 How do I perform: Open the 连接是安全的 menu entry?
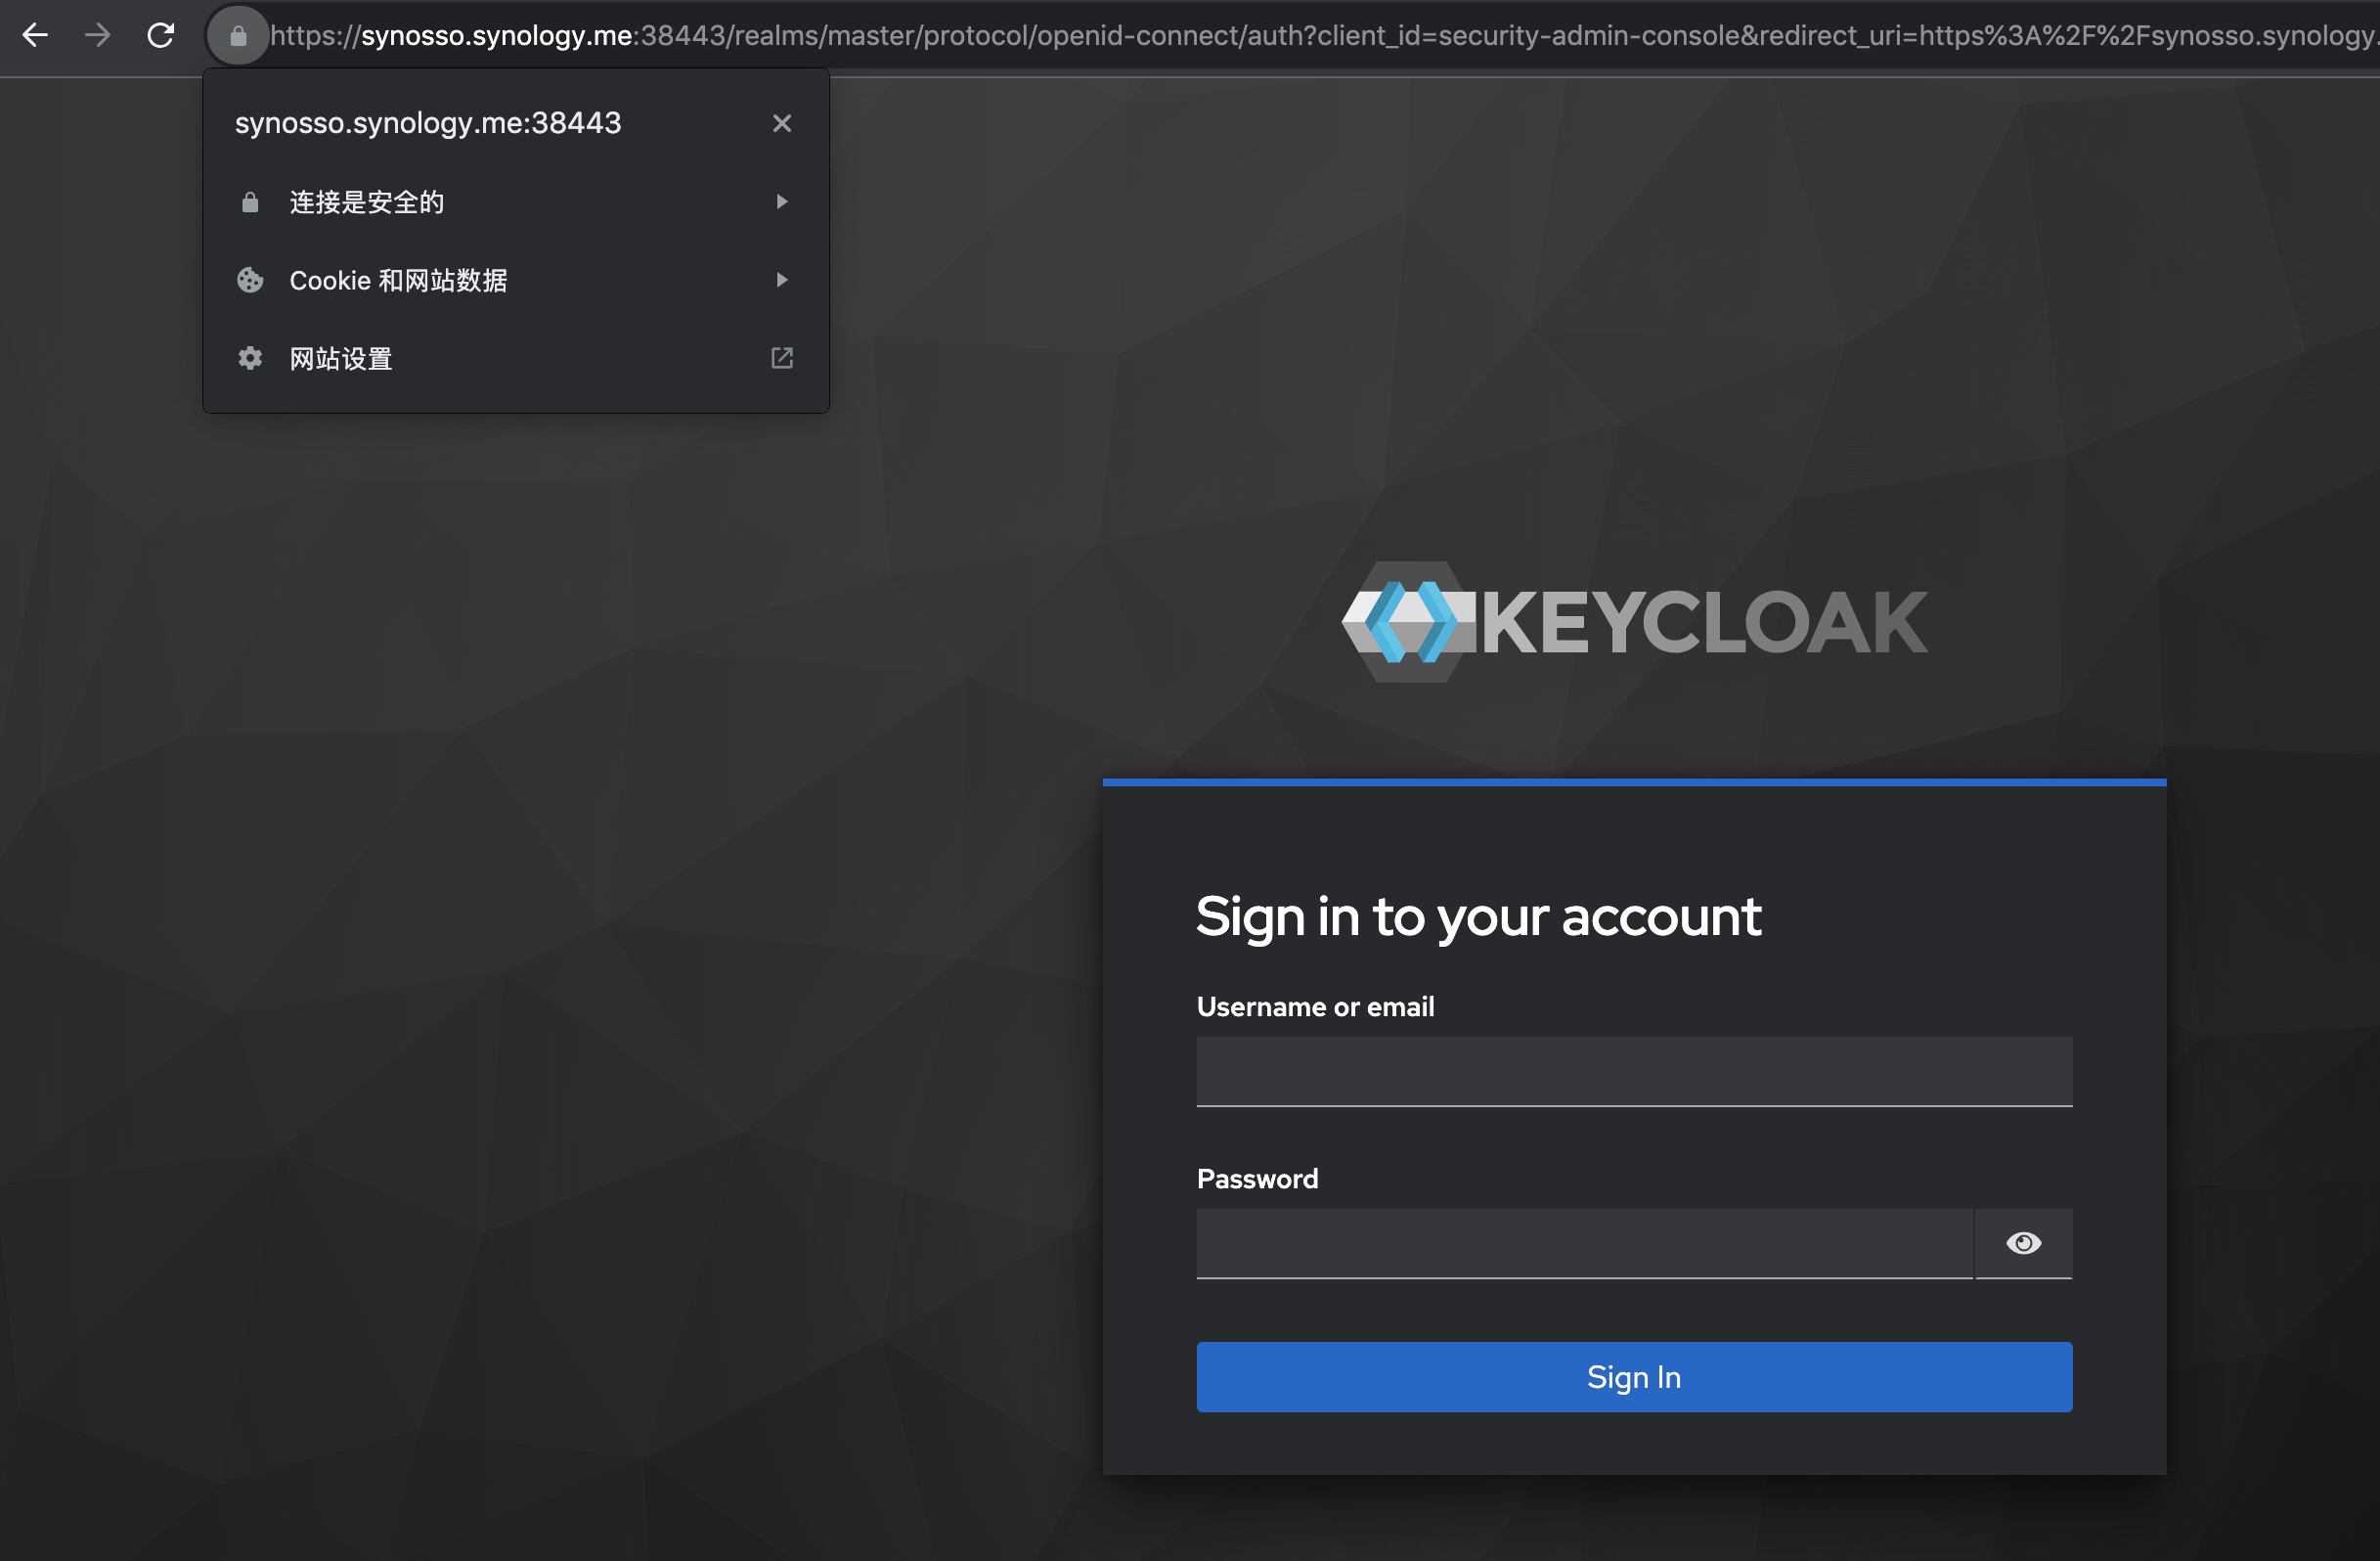click(x=516, y=202)
